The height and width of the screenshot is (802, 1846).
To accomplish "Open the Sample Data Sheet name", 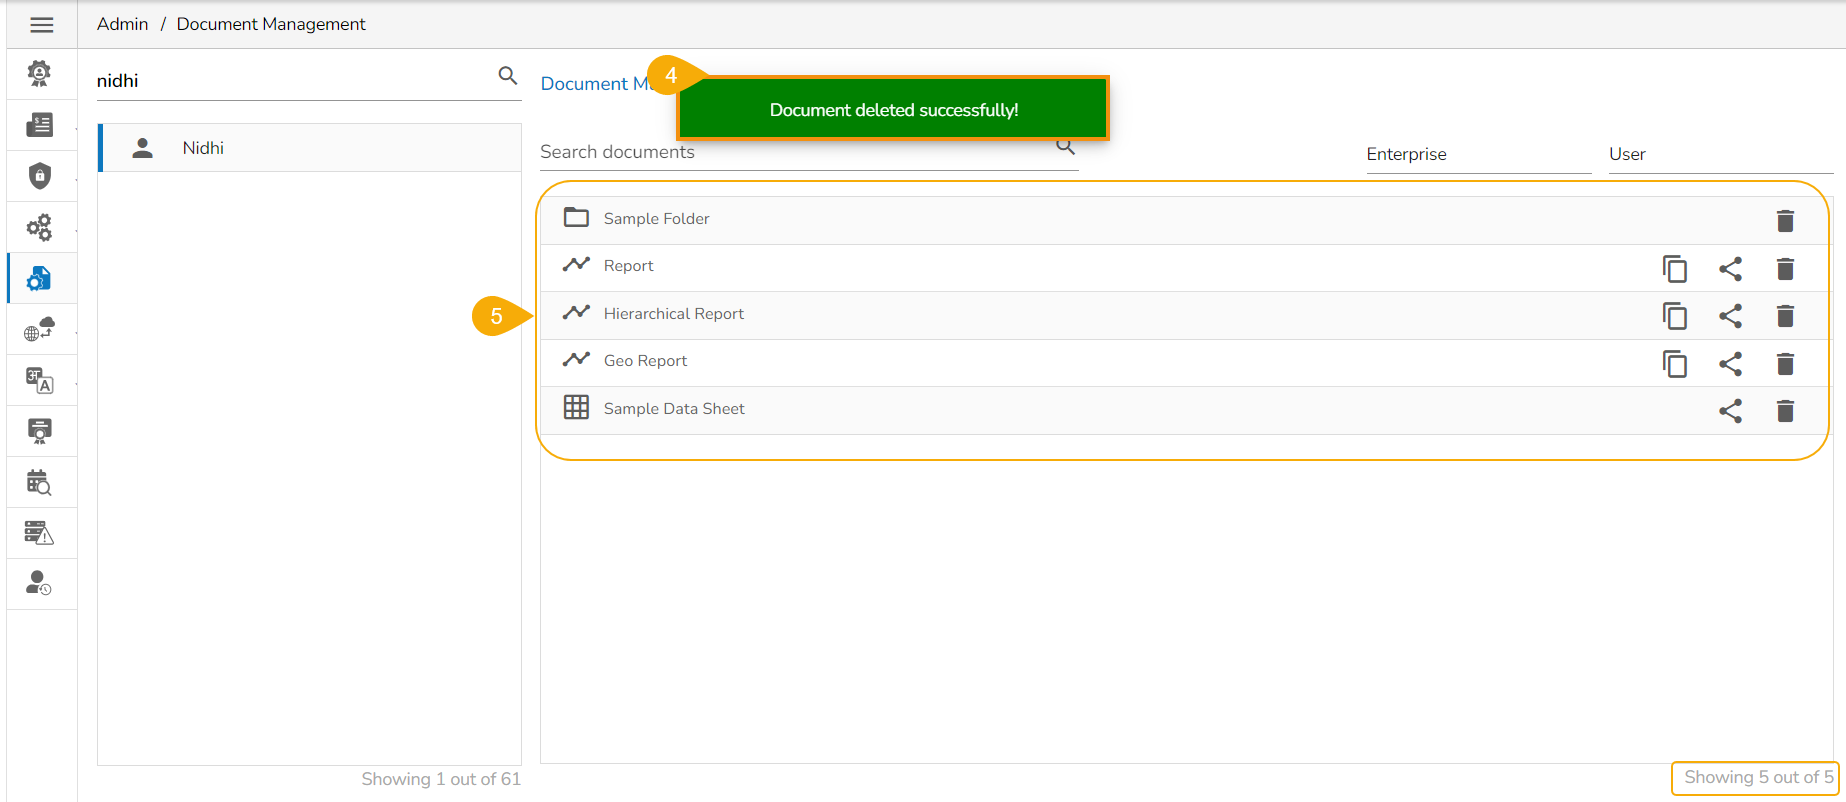I will (674, 409).
